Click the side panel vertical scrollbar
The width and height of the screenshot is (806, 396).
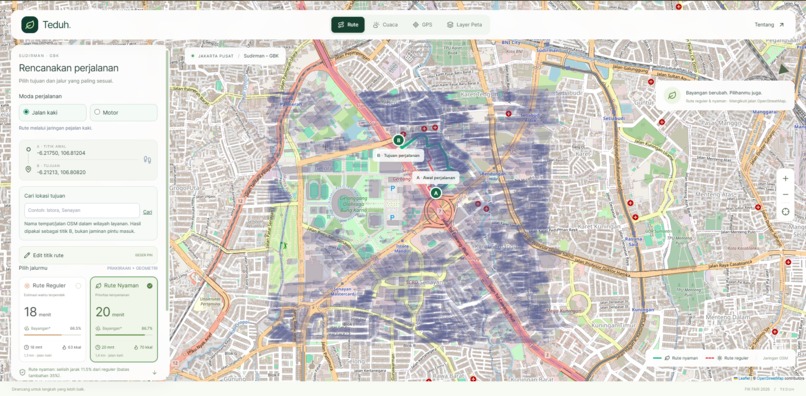pyautogui.click(x=167, y=180)
